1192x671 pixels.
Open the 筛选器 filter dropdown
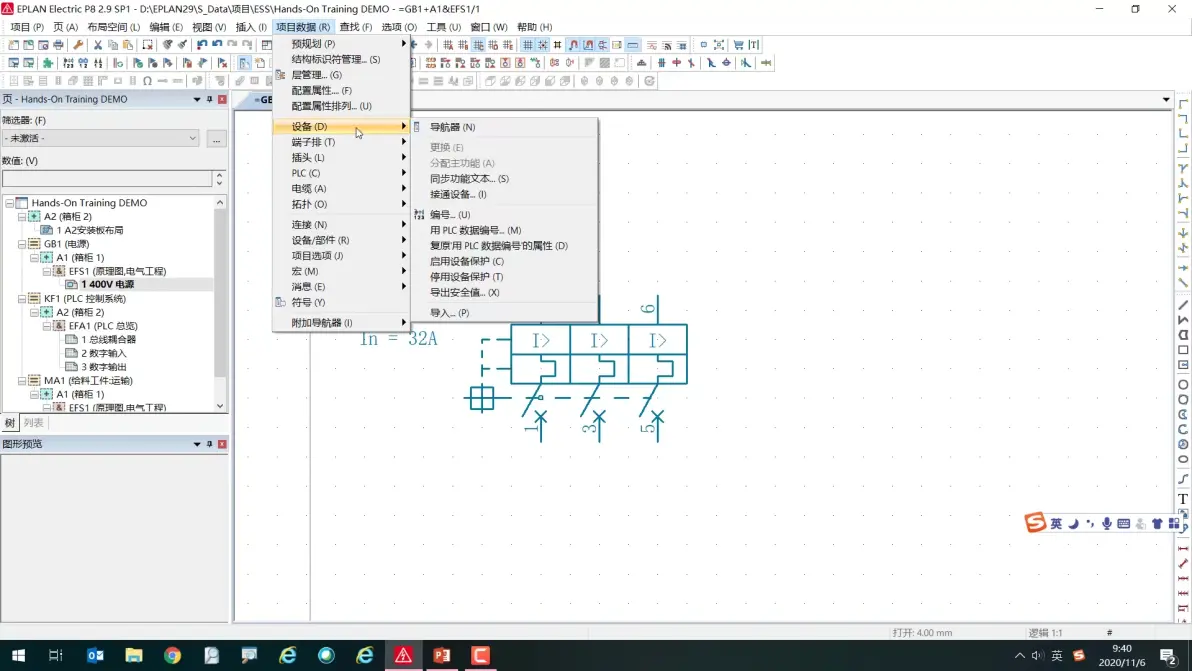192,138
